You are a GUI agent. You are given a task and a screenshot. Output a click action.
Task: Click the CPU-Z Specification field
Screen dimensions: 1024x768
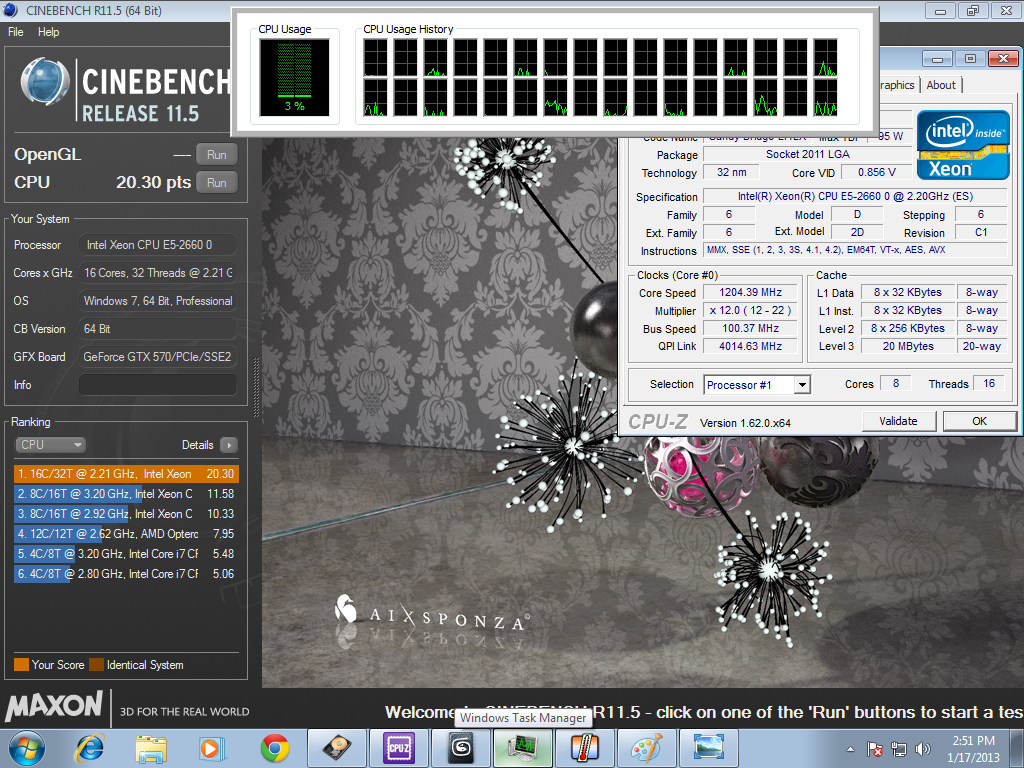(855, 197)
